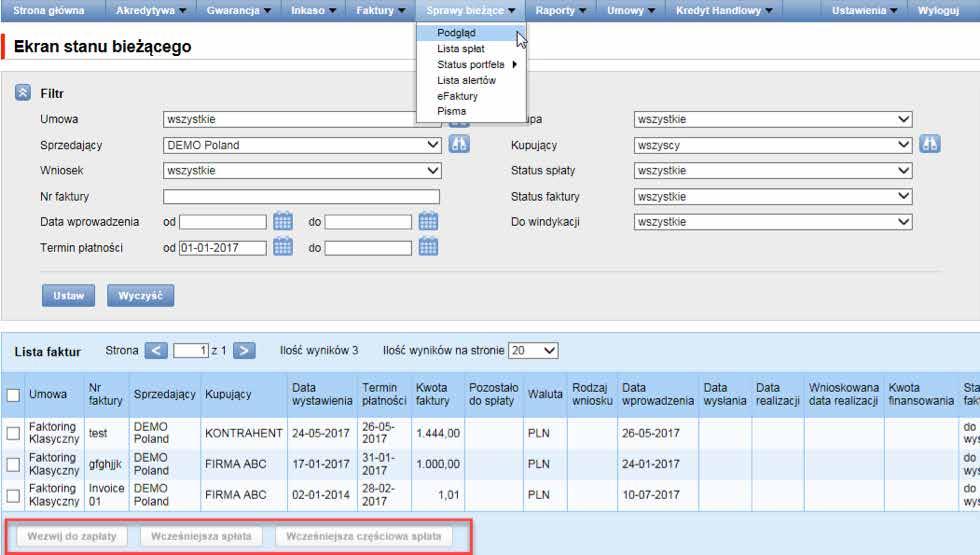Focus the page number input field
The height and width of the screenshot is (555, 980).
[191, 351]
